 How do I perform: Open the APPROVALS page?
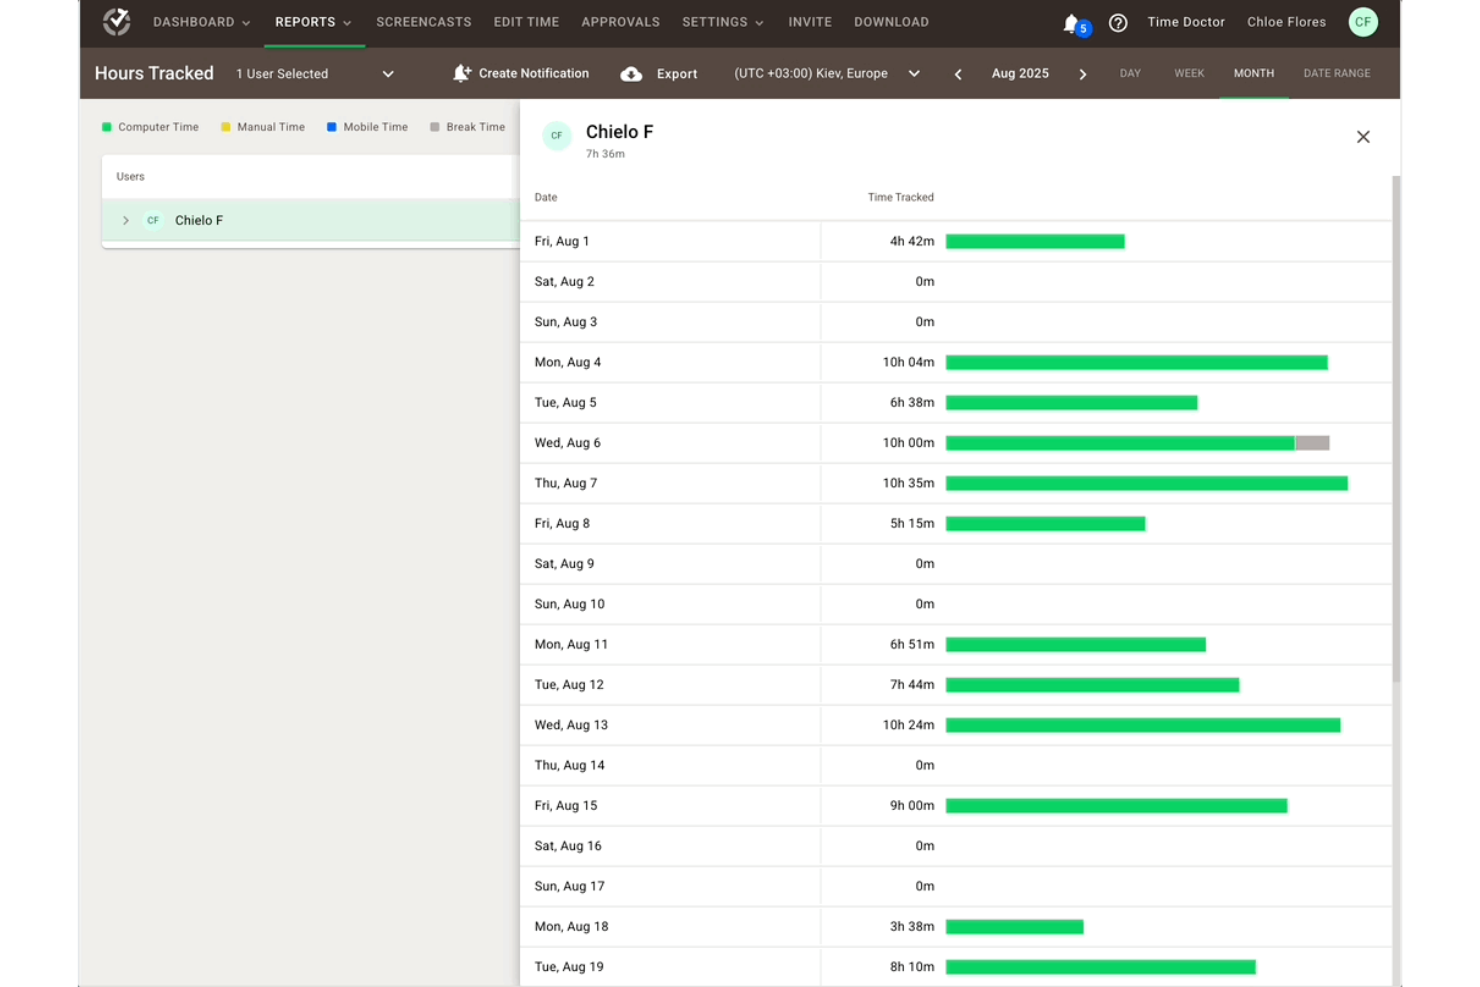(x=620, y=21)
